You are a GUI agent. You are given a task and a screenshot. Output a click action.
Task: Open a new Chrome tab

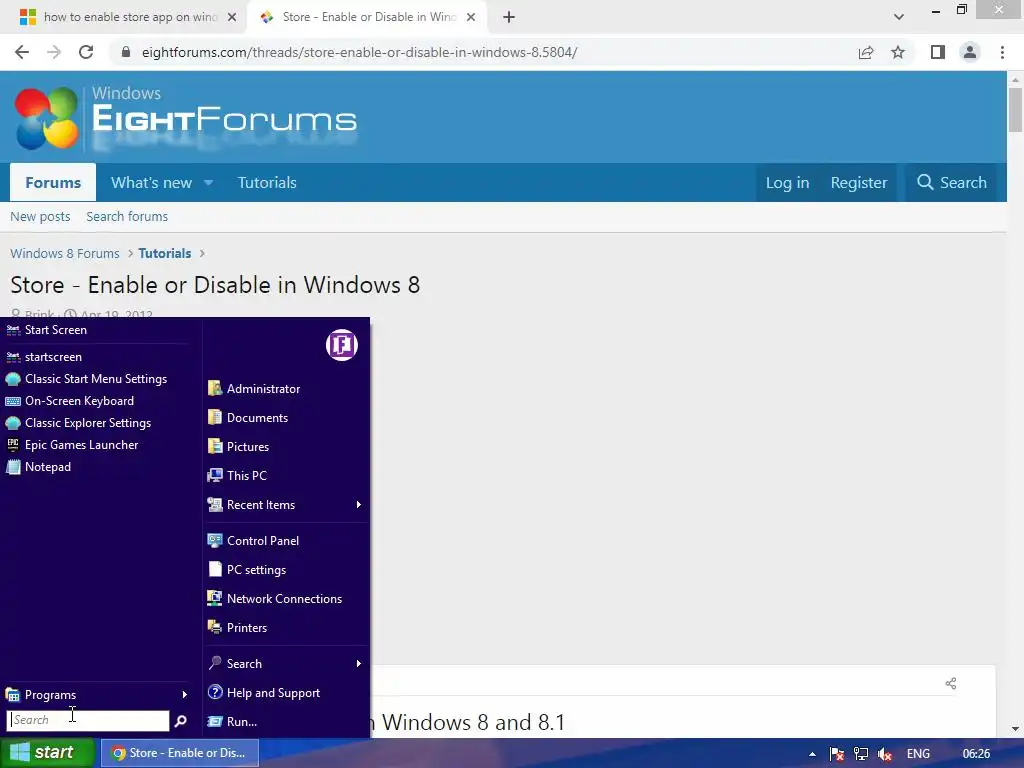509,17
